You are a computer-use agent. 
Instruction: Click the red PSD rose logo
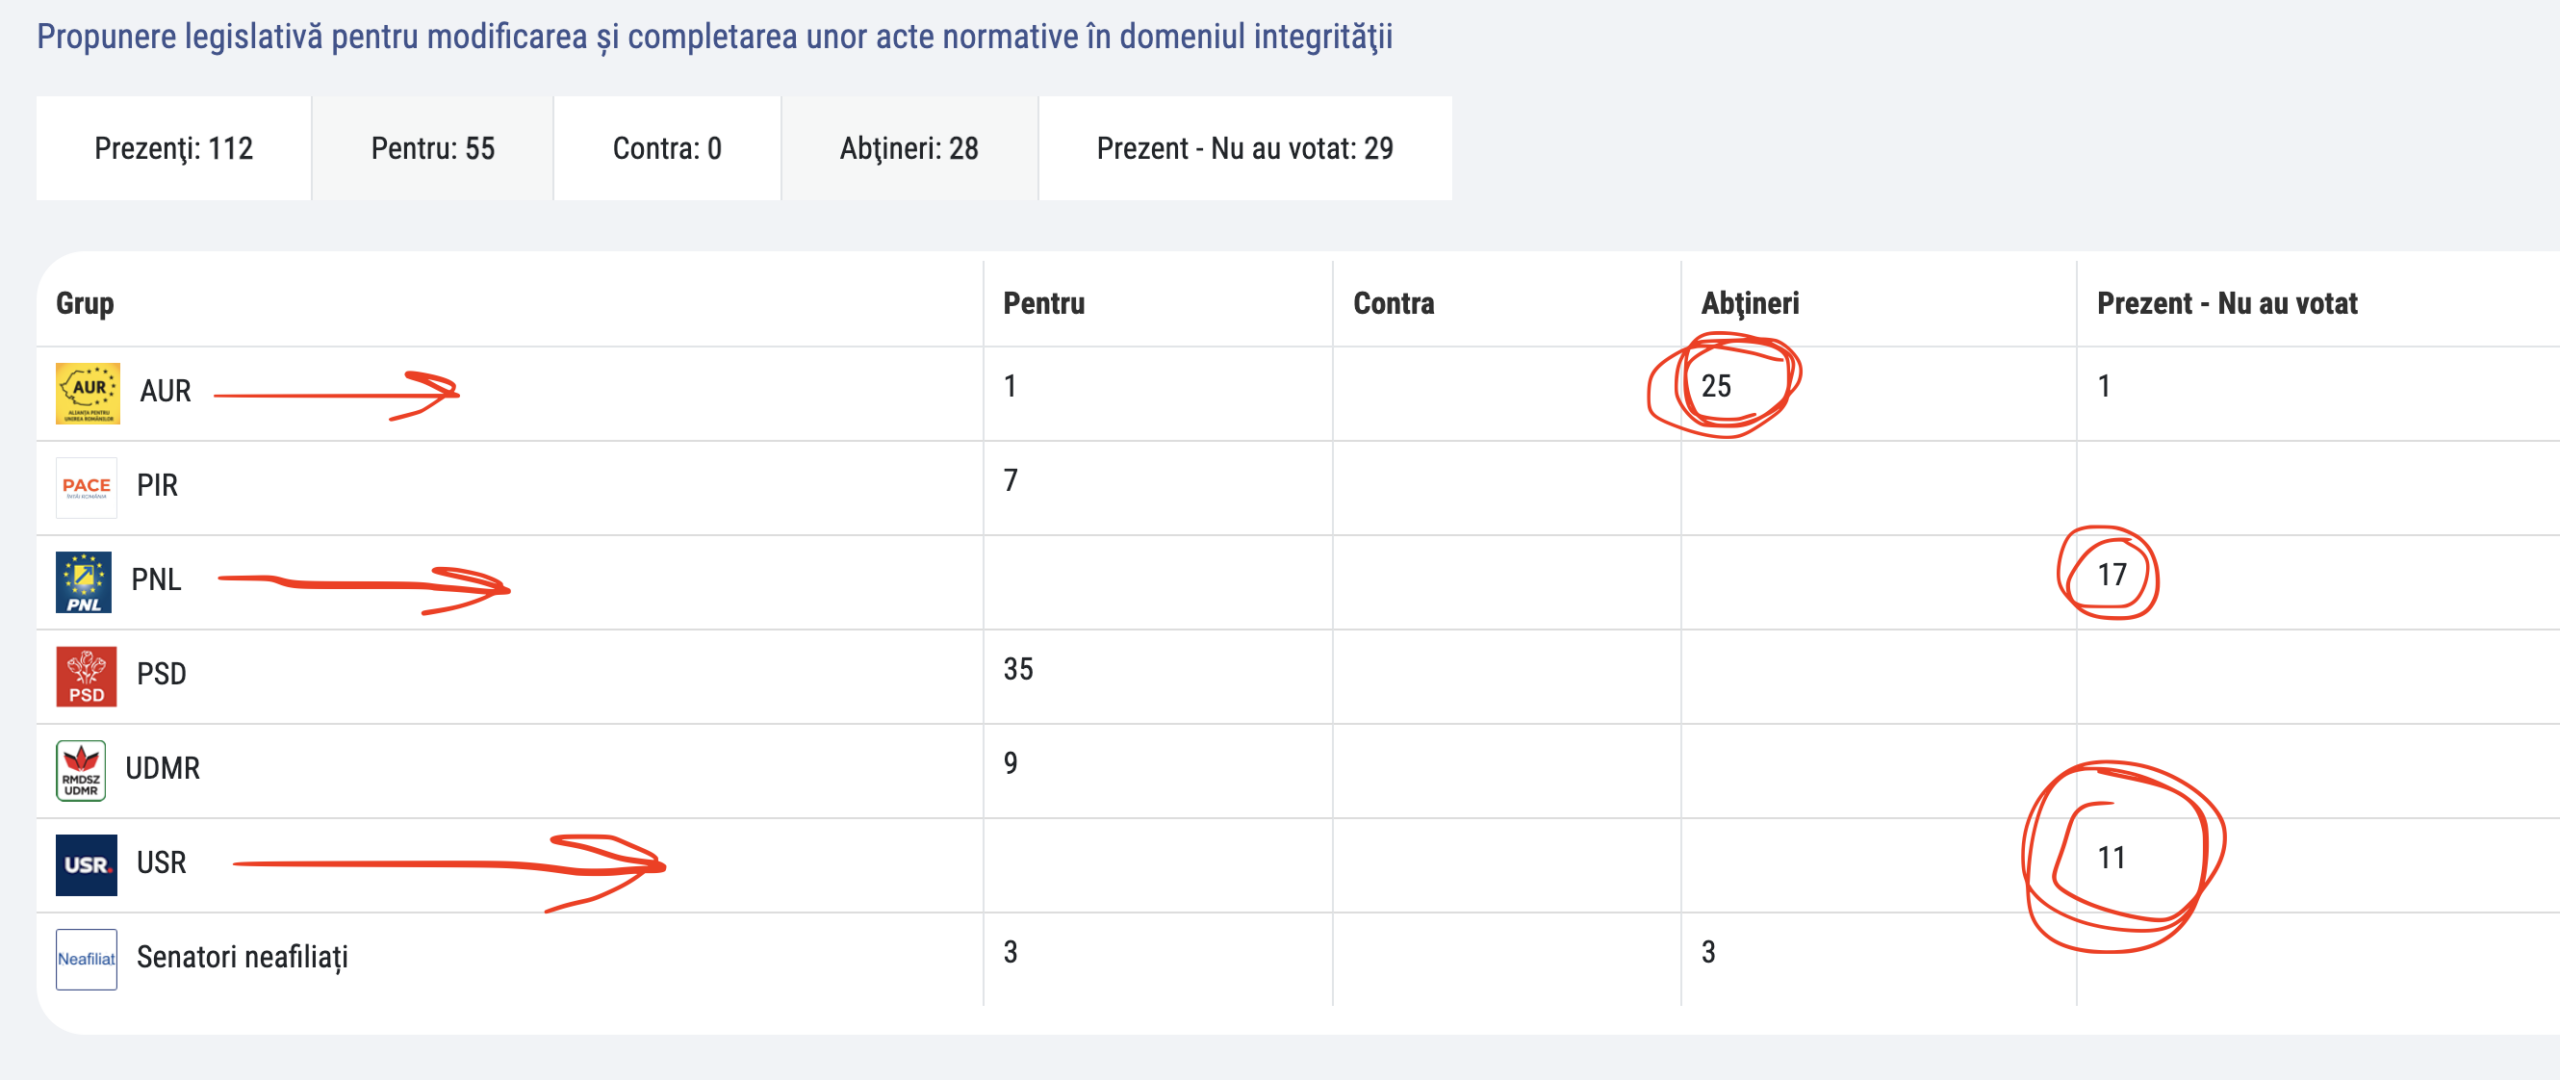pos(86,677)
